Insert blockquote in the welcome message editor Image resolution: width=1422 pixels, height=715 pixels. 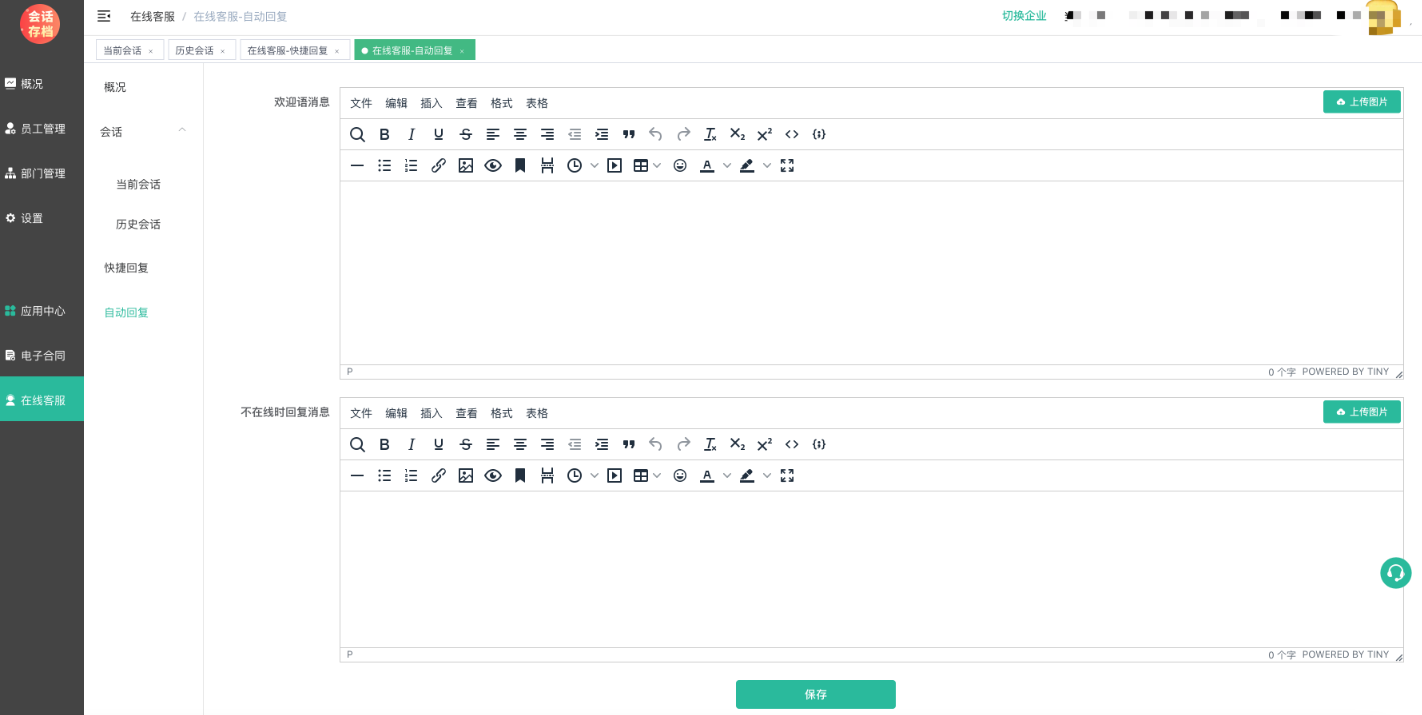(x=629, y=135)
